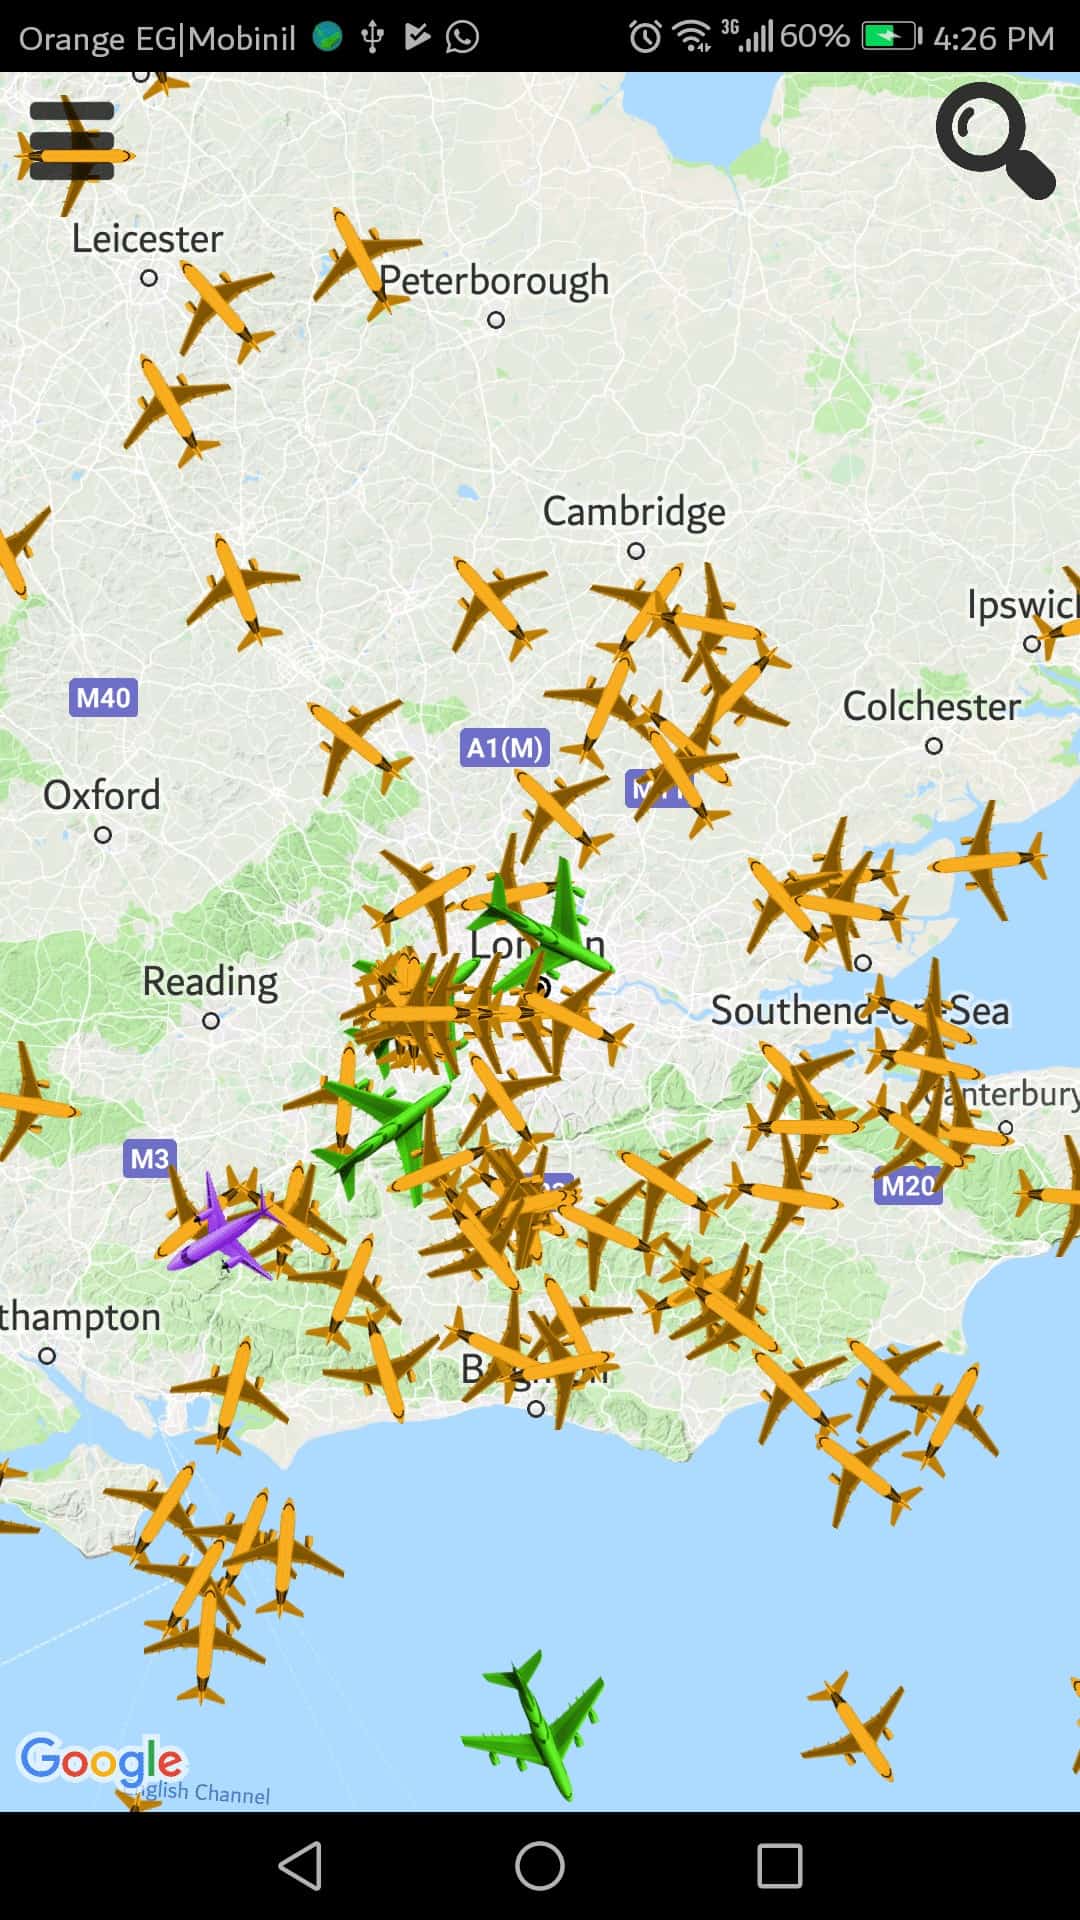This screenshot has height=1920, width=1080.
Task: Open the hamburger menu
Action: tap(72, 141)
